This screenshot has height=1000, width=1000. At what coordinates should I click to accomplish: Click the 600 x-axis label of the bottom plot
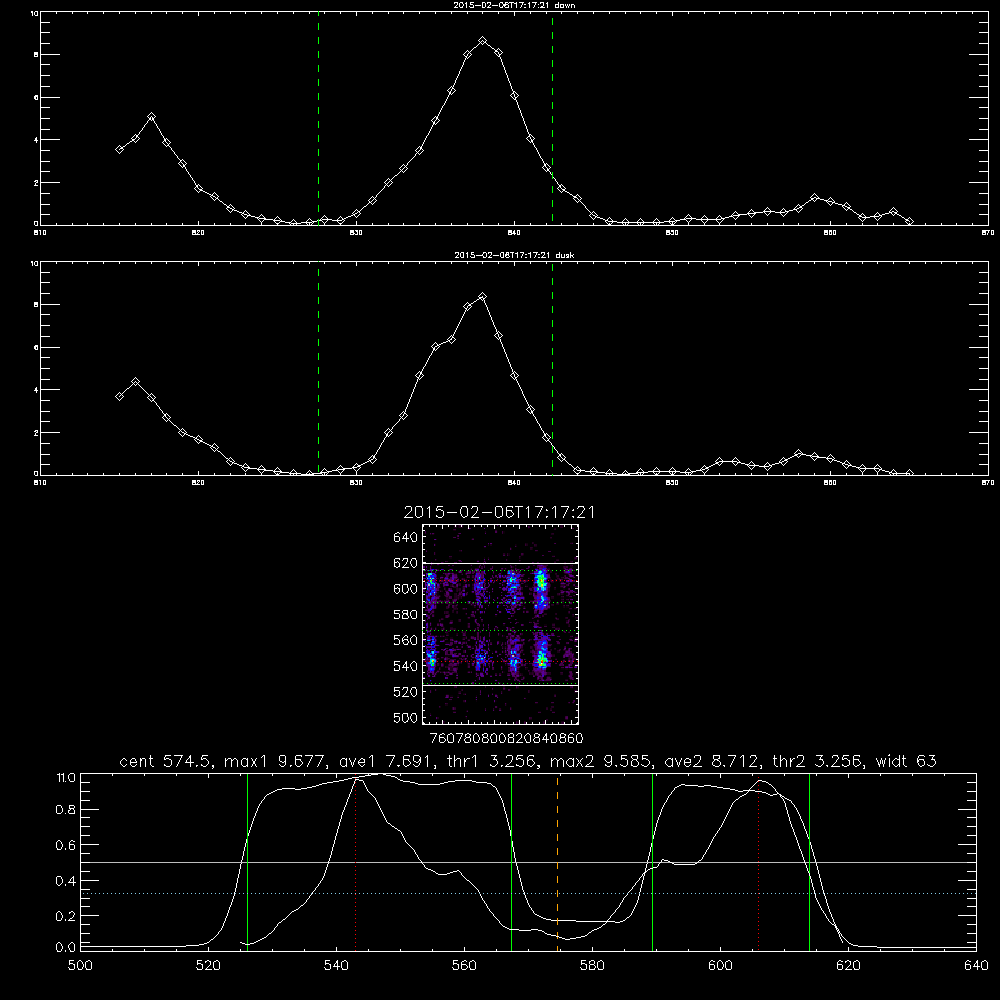pyautogui.click(x=720, y=966)
